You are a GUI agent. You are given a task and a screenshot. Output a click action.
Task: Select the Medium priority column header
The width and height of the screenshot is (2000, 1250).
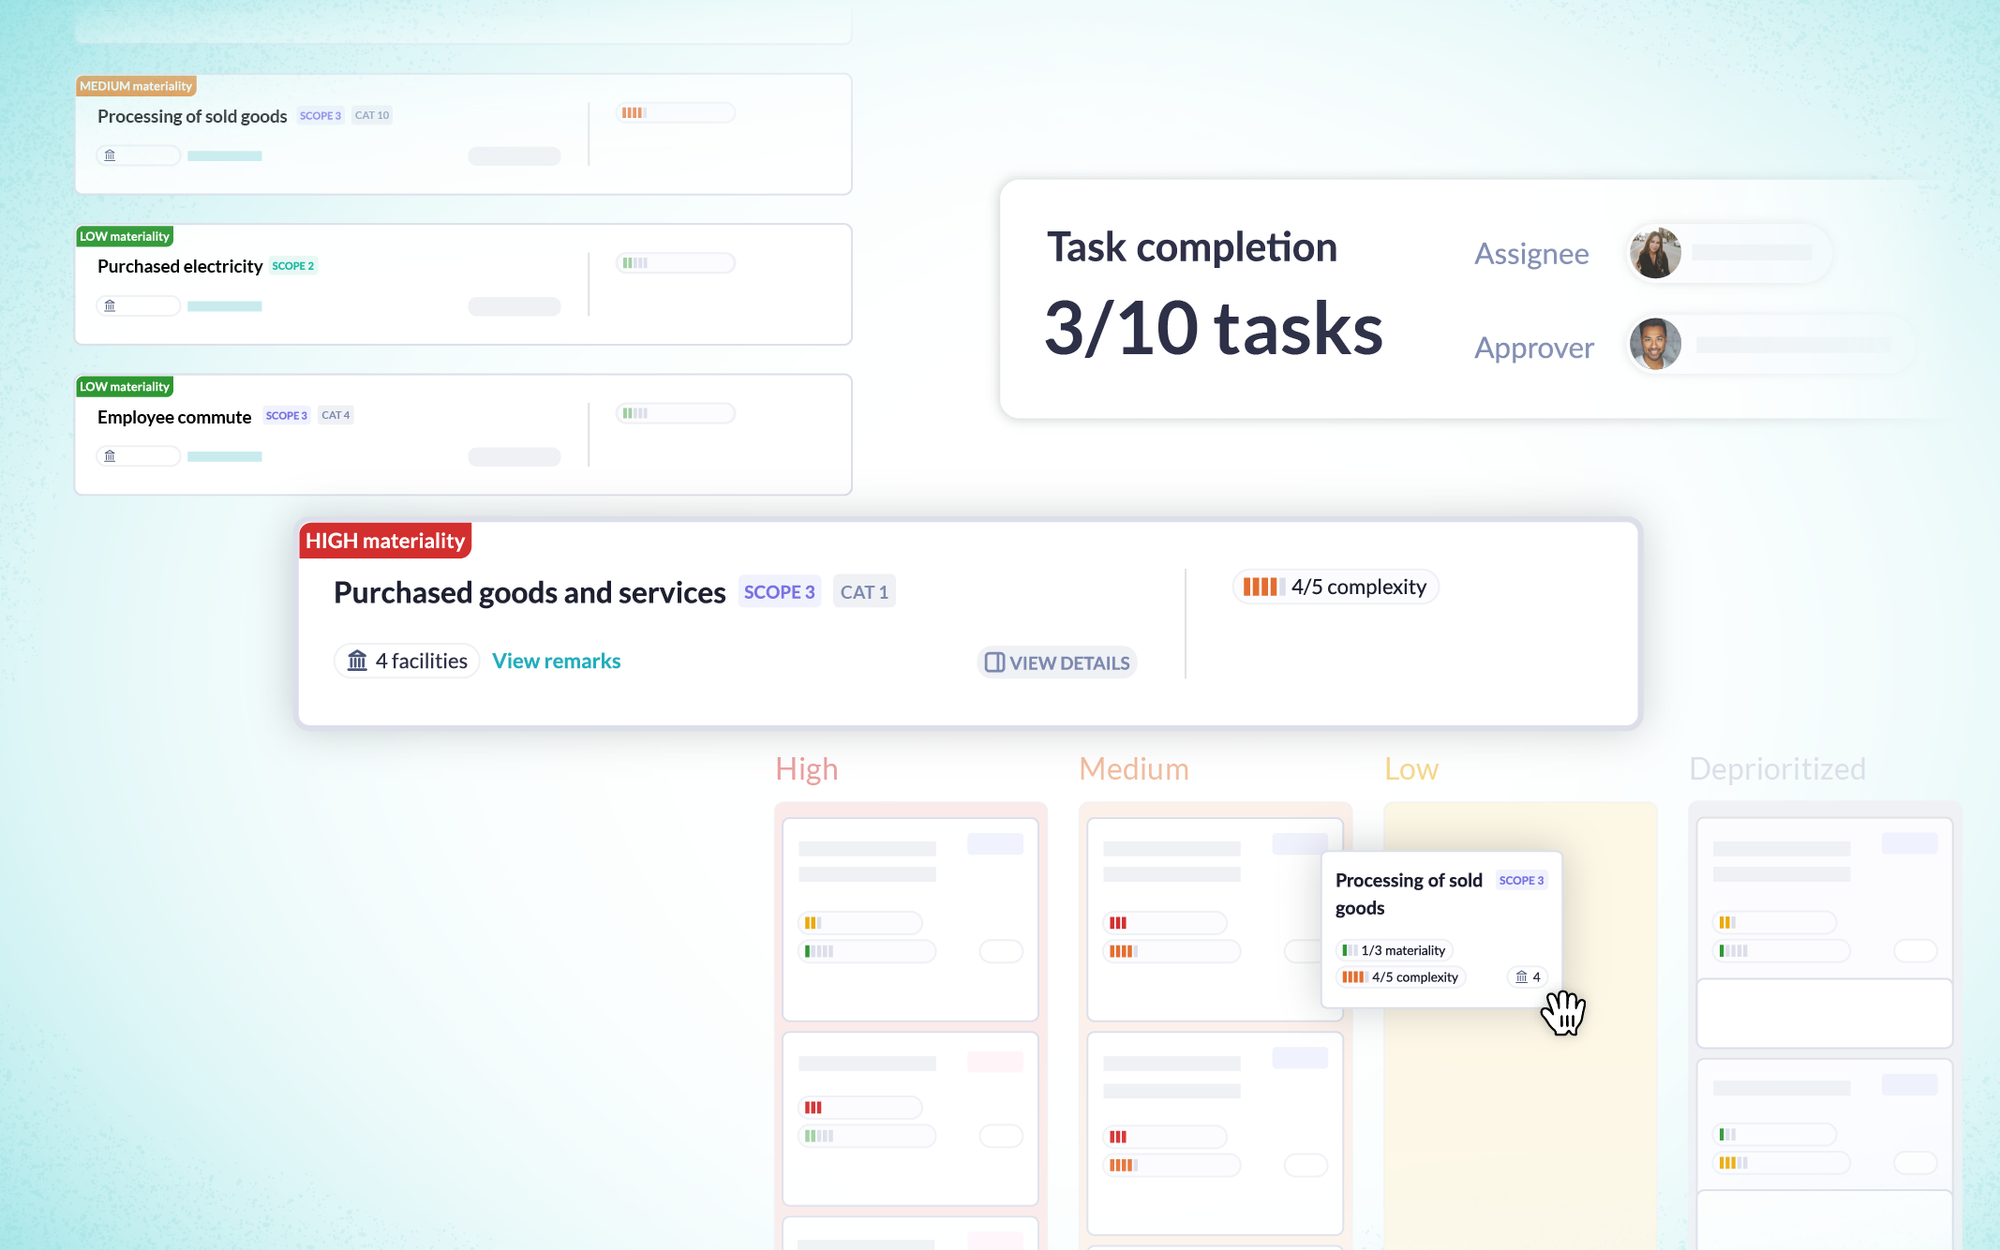tap(1133, 769)
